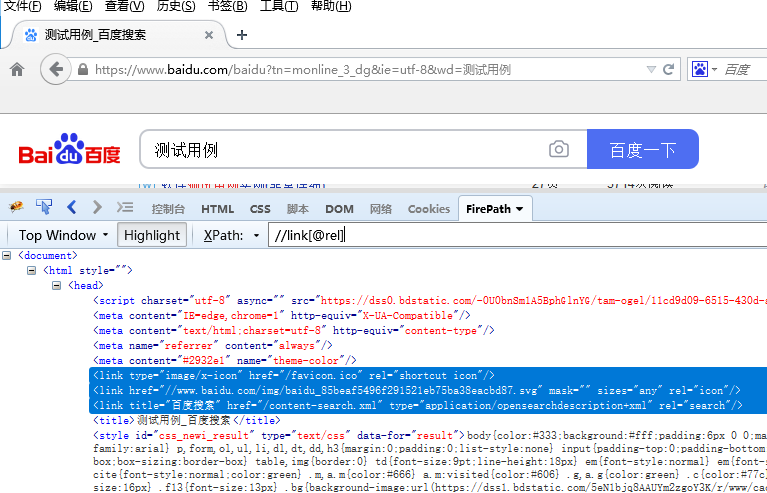The height and width of the screenshot is (493, 767).
Task: Open Firebug command line popup icon
Action: click(x=125, y=207)
